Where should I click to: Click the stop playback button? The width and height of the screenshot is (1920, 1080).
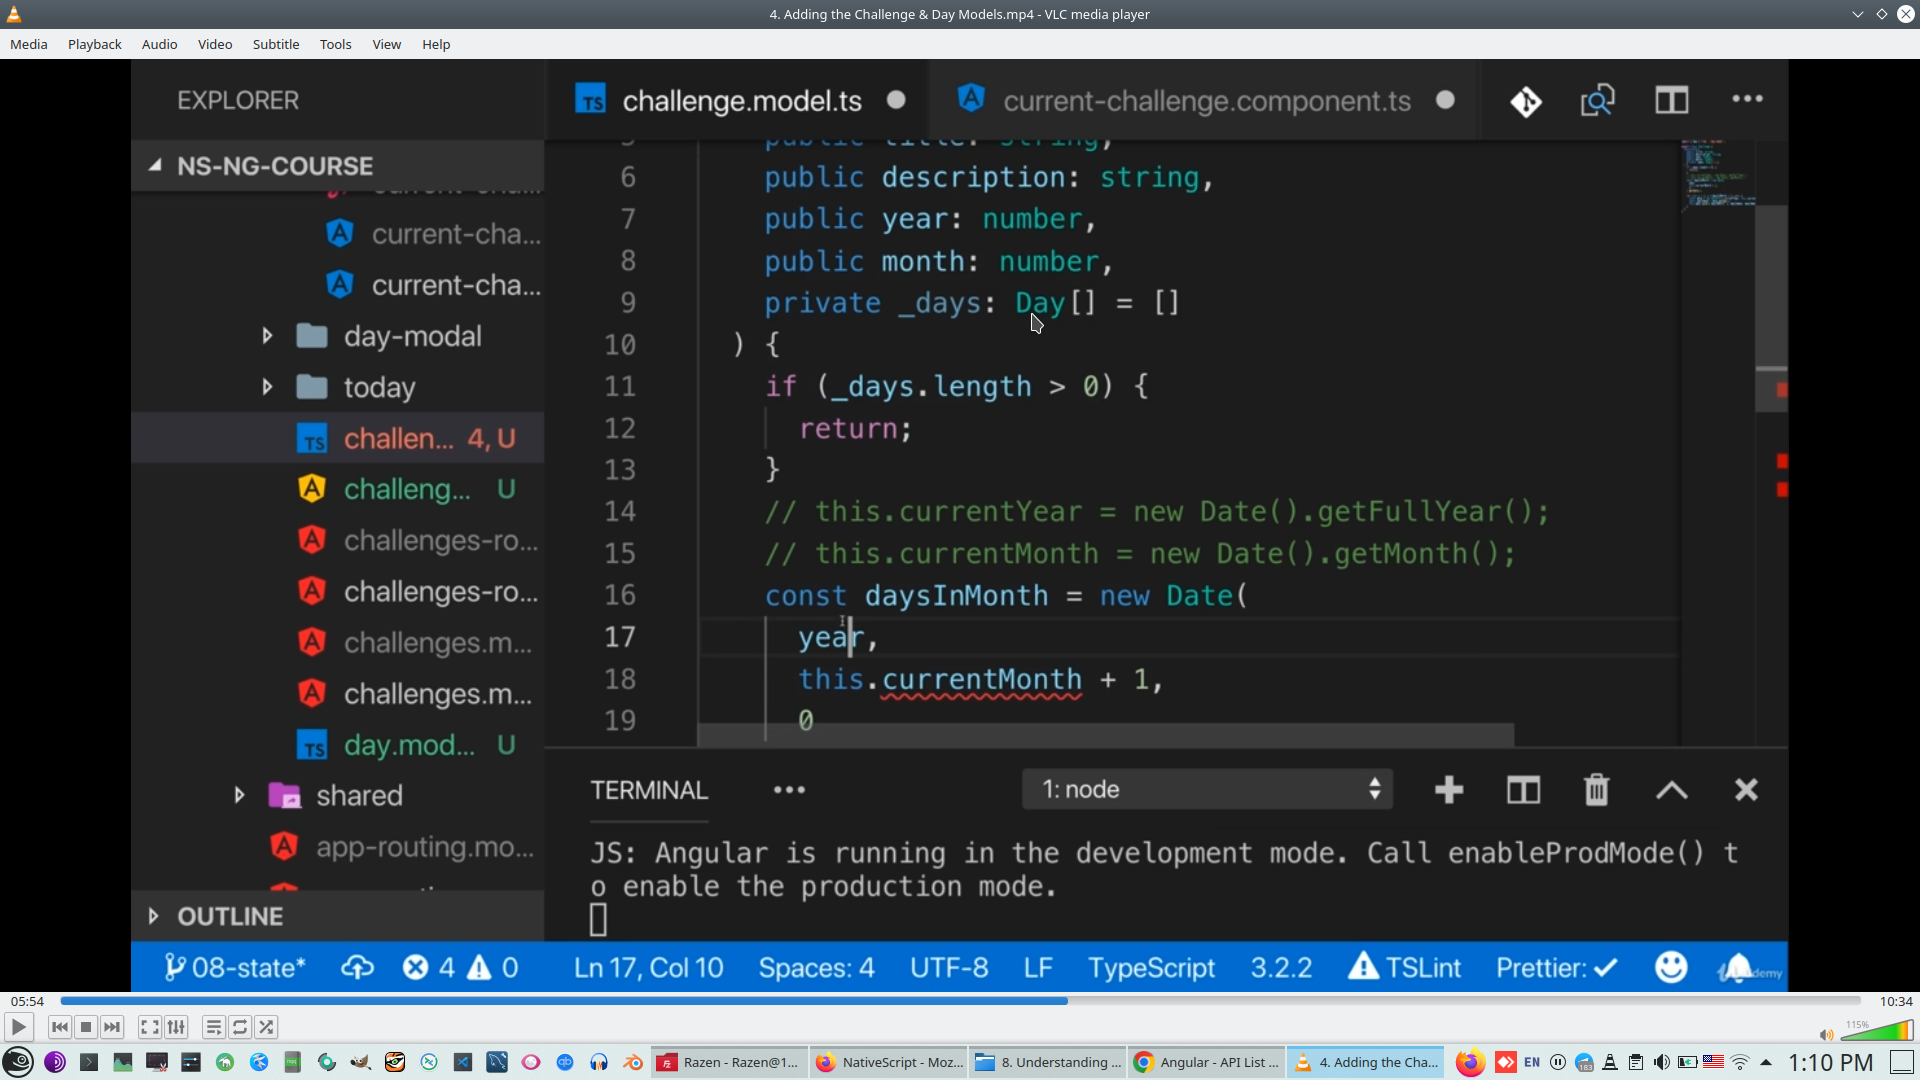pos(86,1027)
